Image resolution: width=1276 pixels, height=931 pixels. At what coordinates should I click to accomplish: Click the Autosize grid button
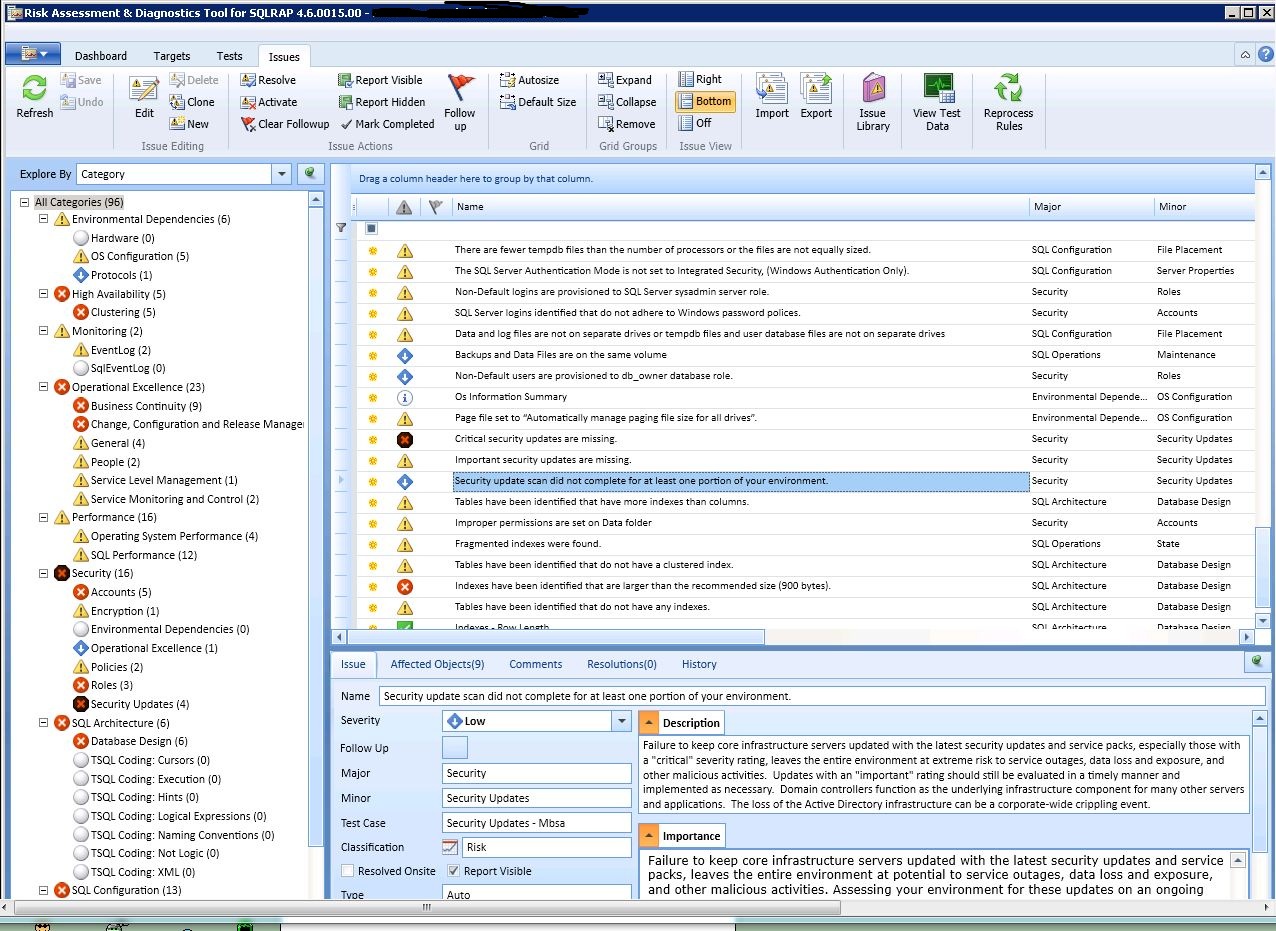[x=530, y=80]
